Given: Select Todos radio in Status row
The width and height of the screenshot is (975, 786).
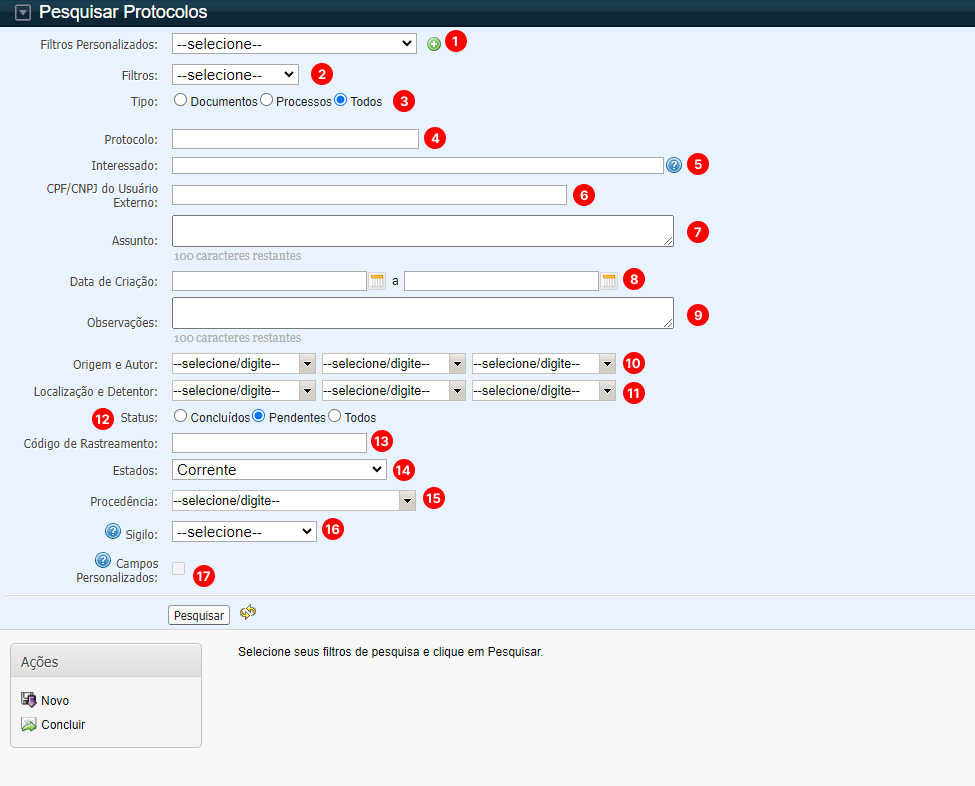Looking at the screenshot, I should 335,416.
